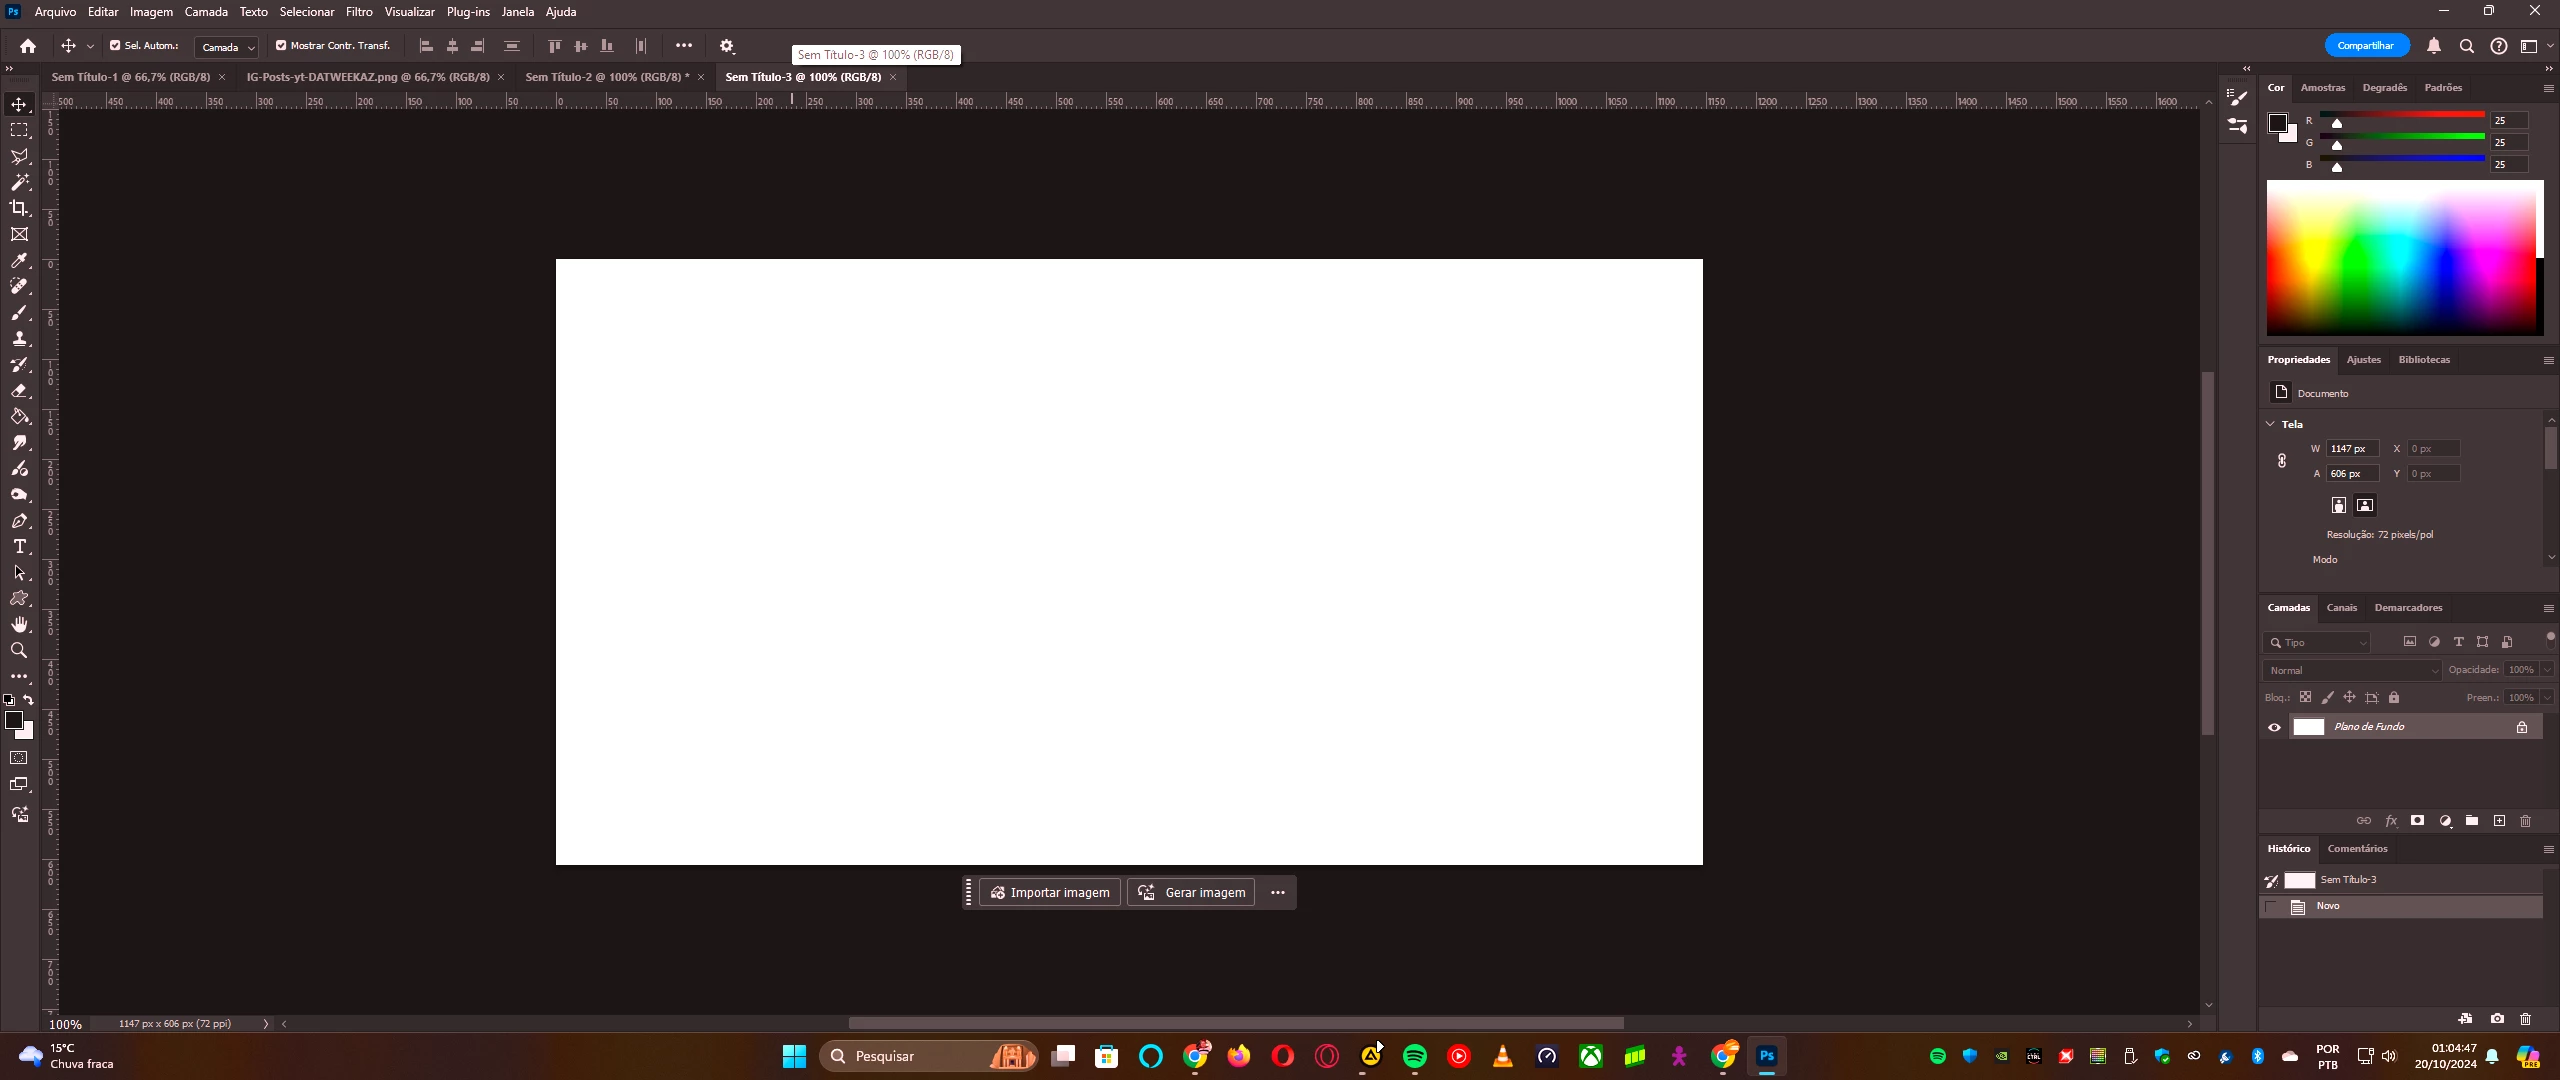Open the Filtro menu
This screenshot has width=2560, height=1080.
pos(359,12)
